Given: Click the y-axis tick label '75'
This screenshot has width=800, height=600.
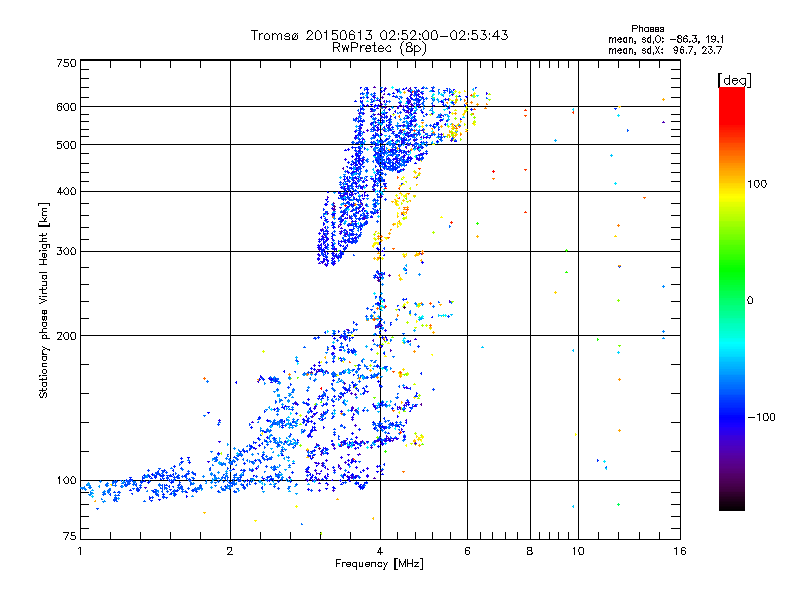Looking at the screenshot, I should pos(70,536).
